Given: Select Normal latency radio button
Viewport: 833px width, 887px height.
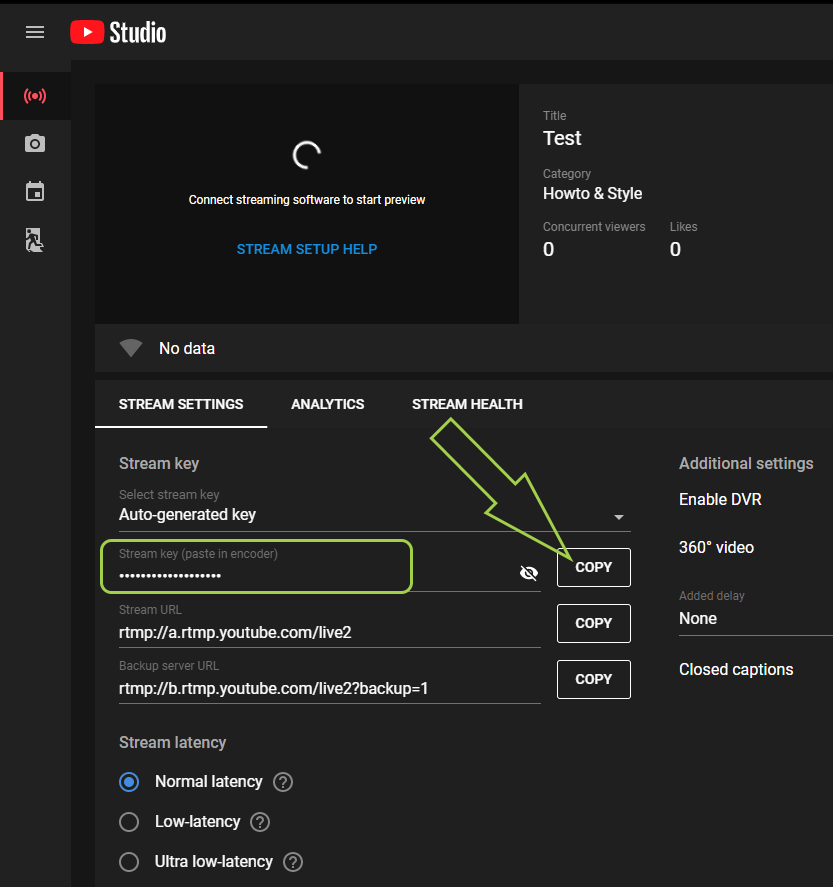Looking at the screenshot, I should click(129, 782).
